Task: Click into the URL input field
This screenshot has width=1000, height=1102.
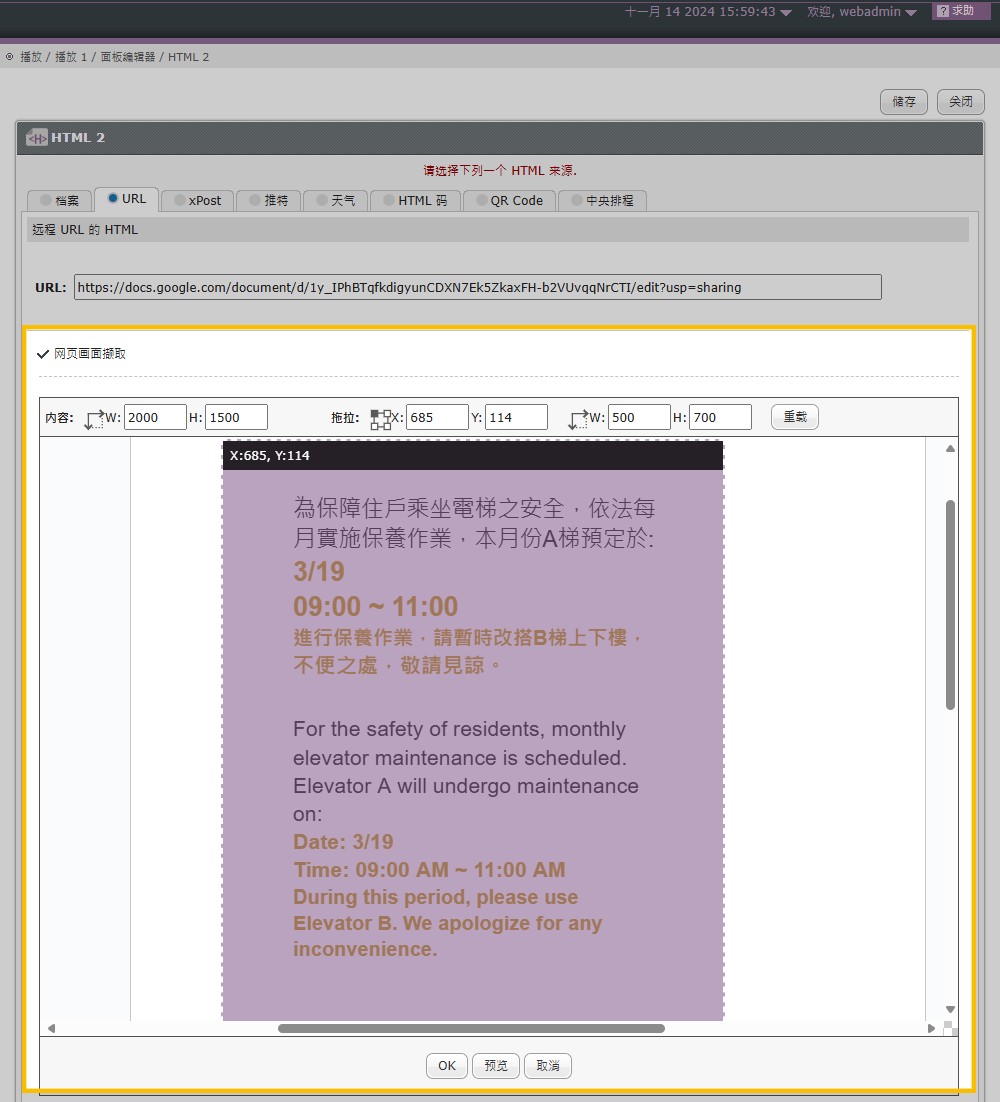Action: 478,287
